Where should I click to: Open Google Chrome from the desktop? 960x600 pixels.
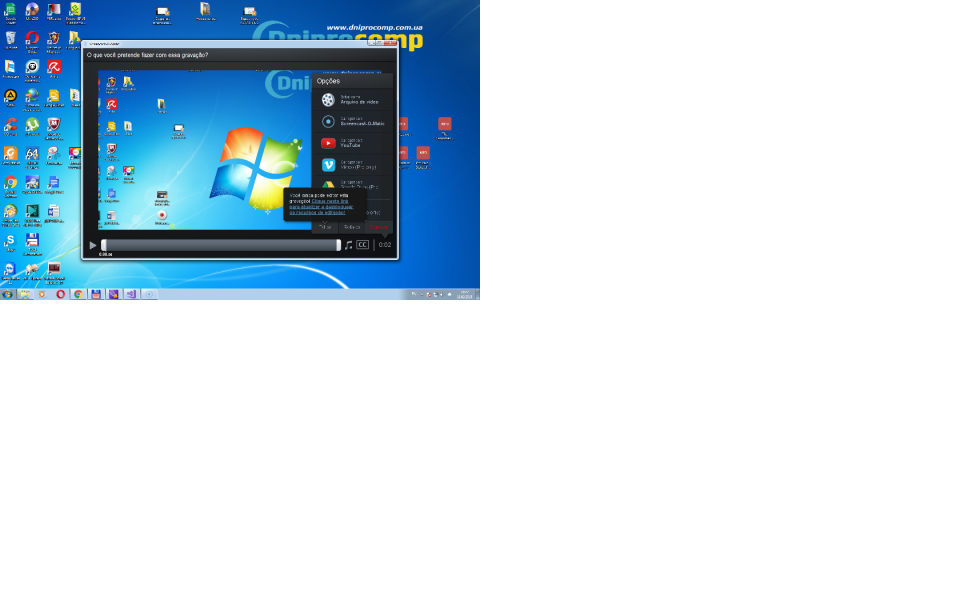[10, 183]
